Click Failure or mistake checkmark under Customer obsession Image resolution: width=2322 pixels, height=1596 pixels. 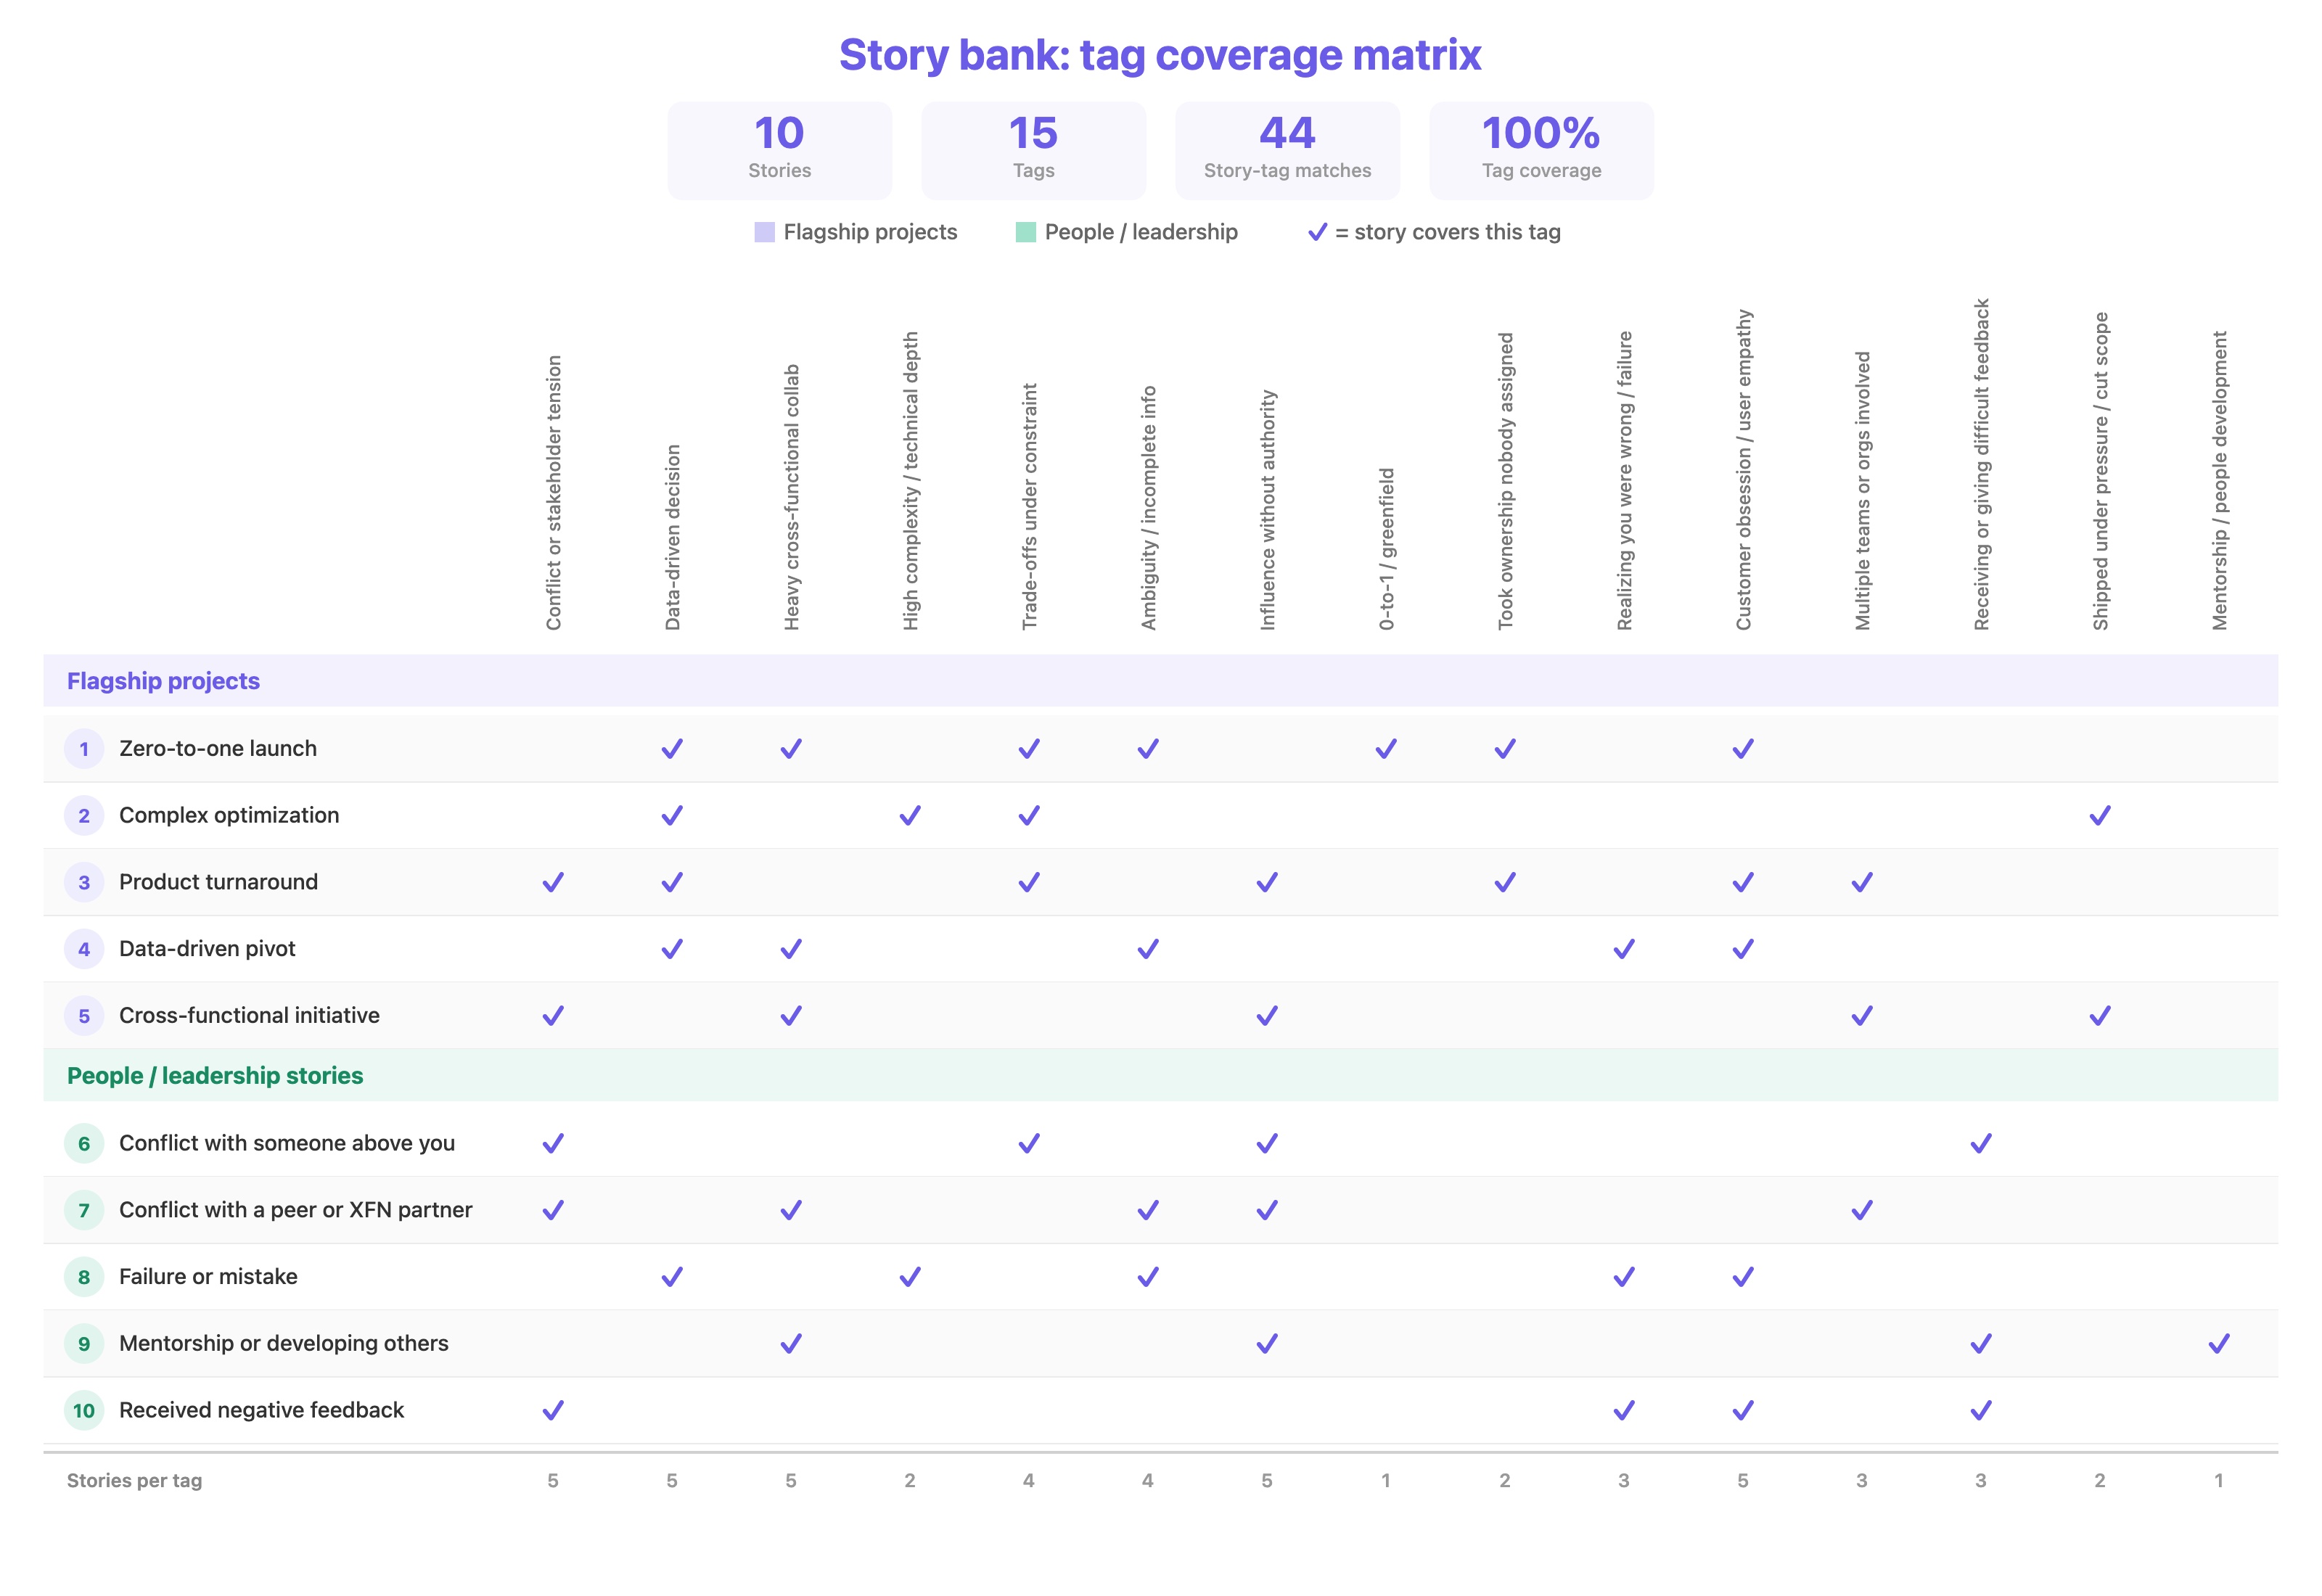point(1743,1277)
